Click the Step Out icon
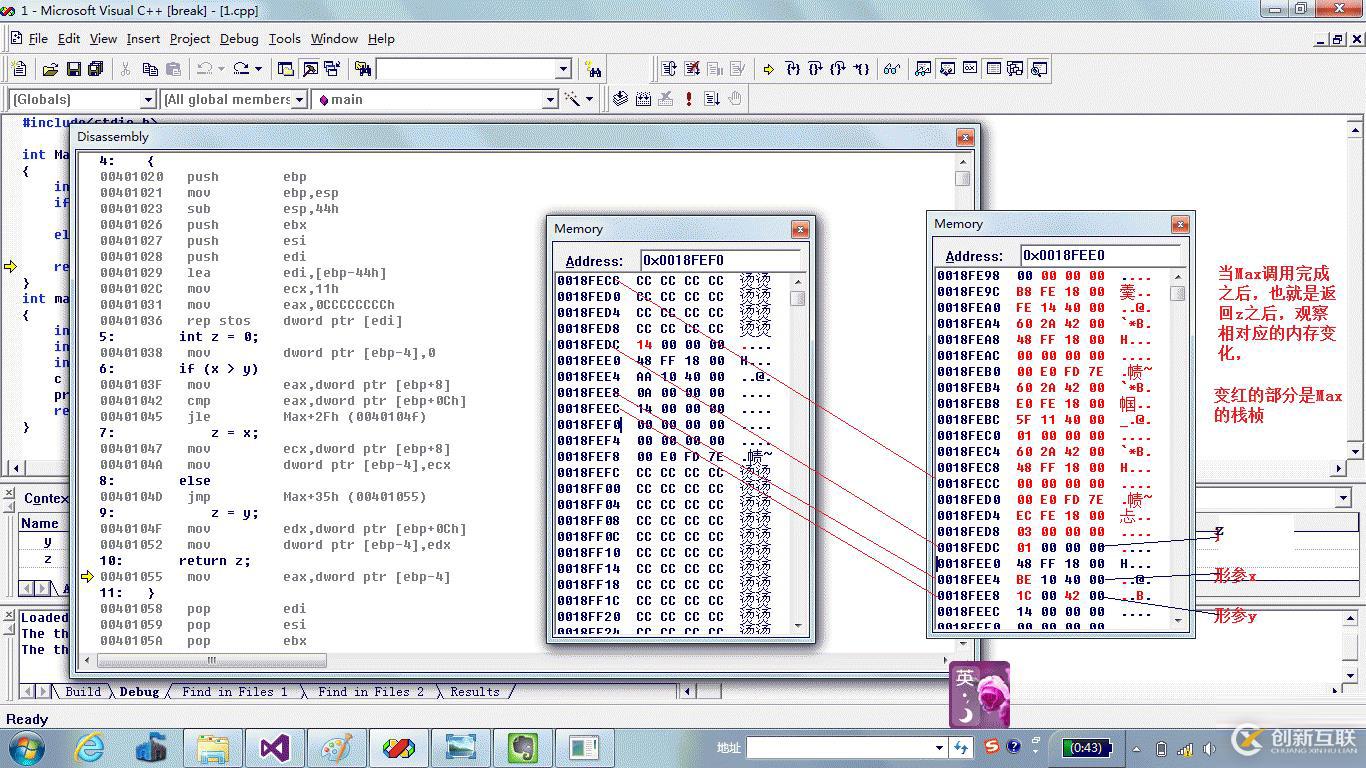Screen dimensions: 1366x768 (839, 69)
